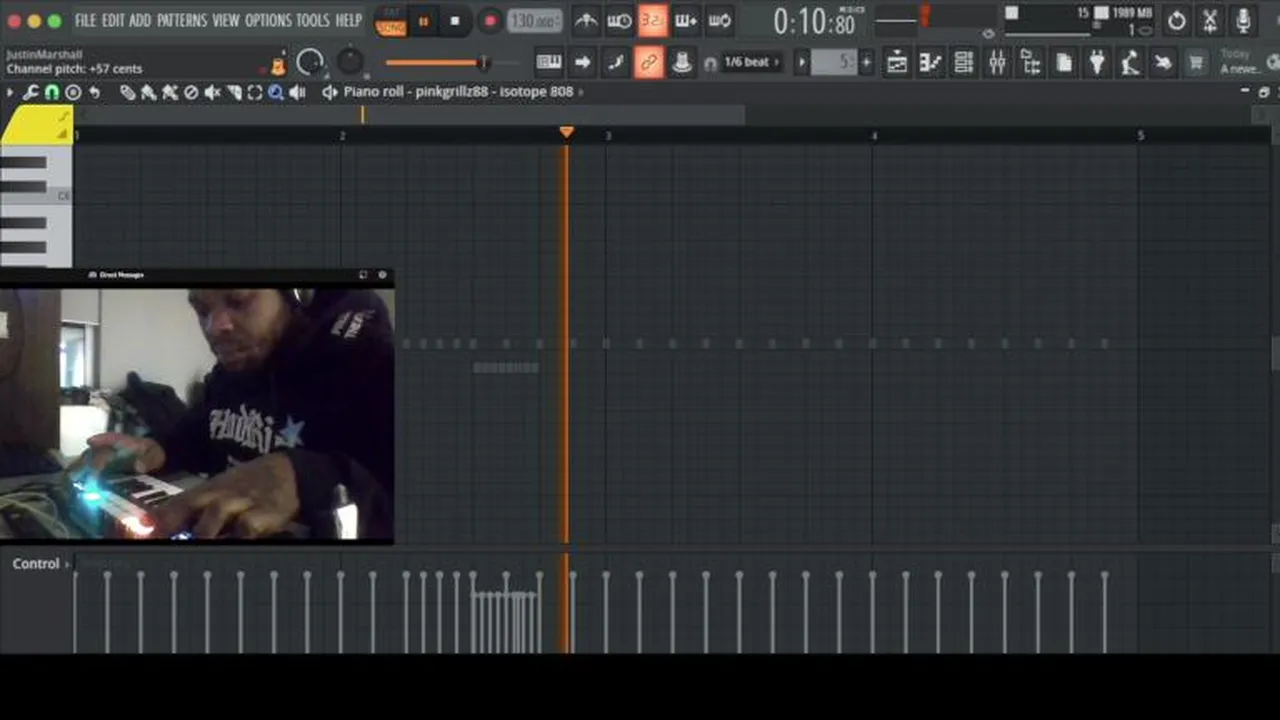
Task: Open the Control lane selector arrow
Action: (x=67, y=564)
